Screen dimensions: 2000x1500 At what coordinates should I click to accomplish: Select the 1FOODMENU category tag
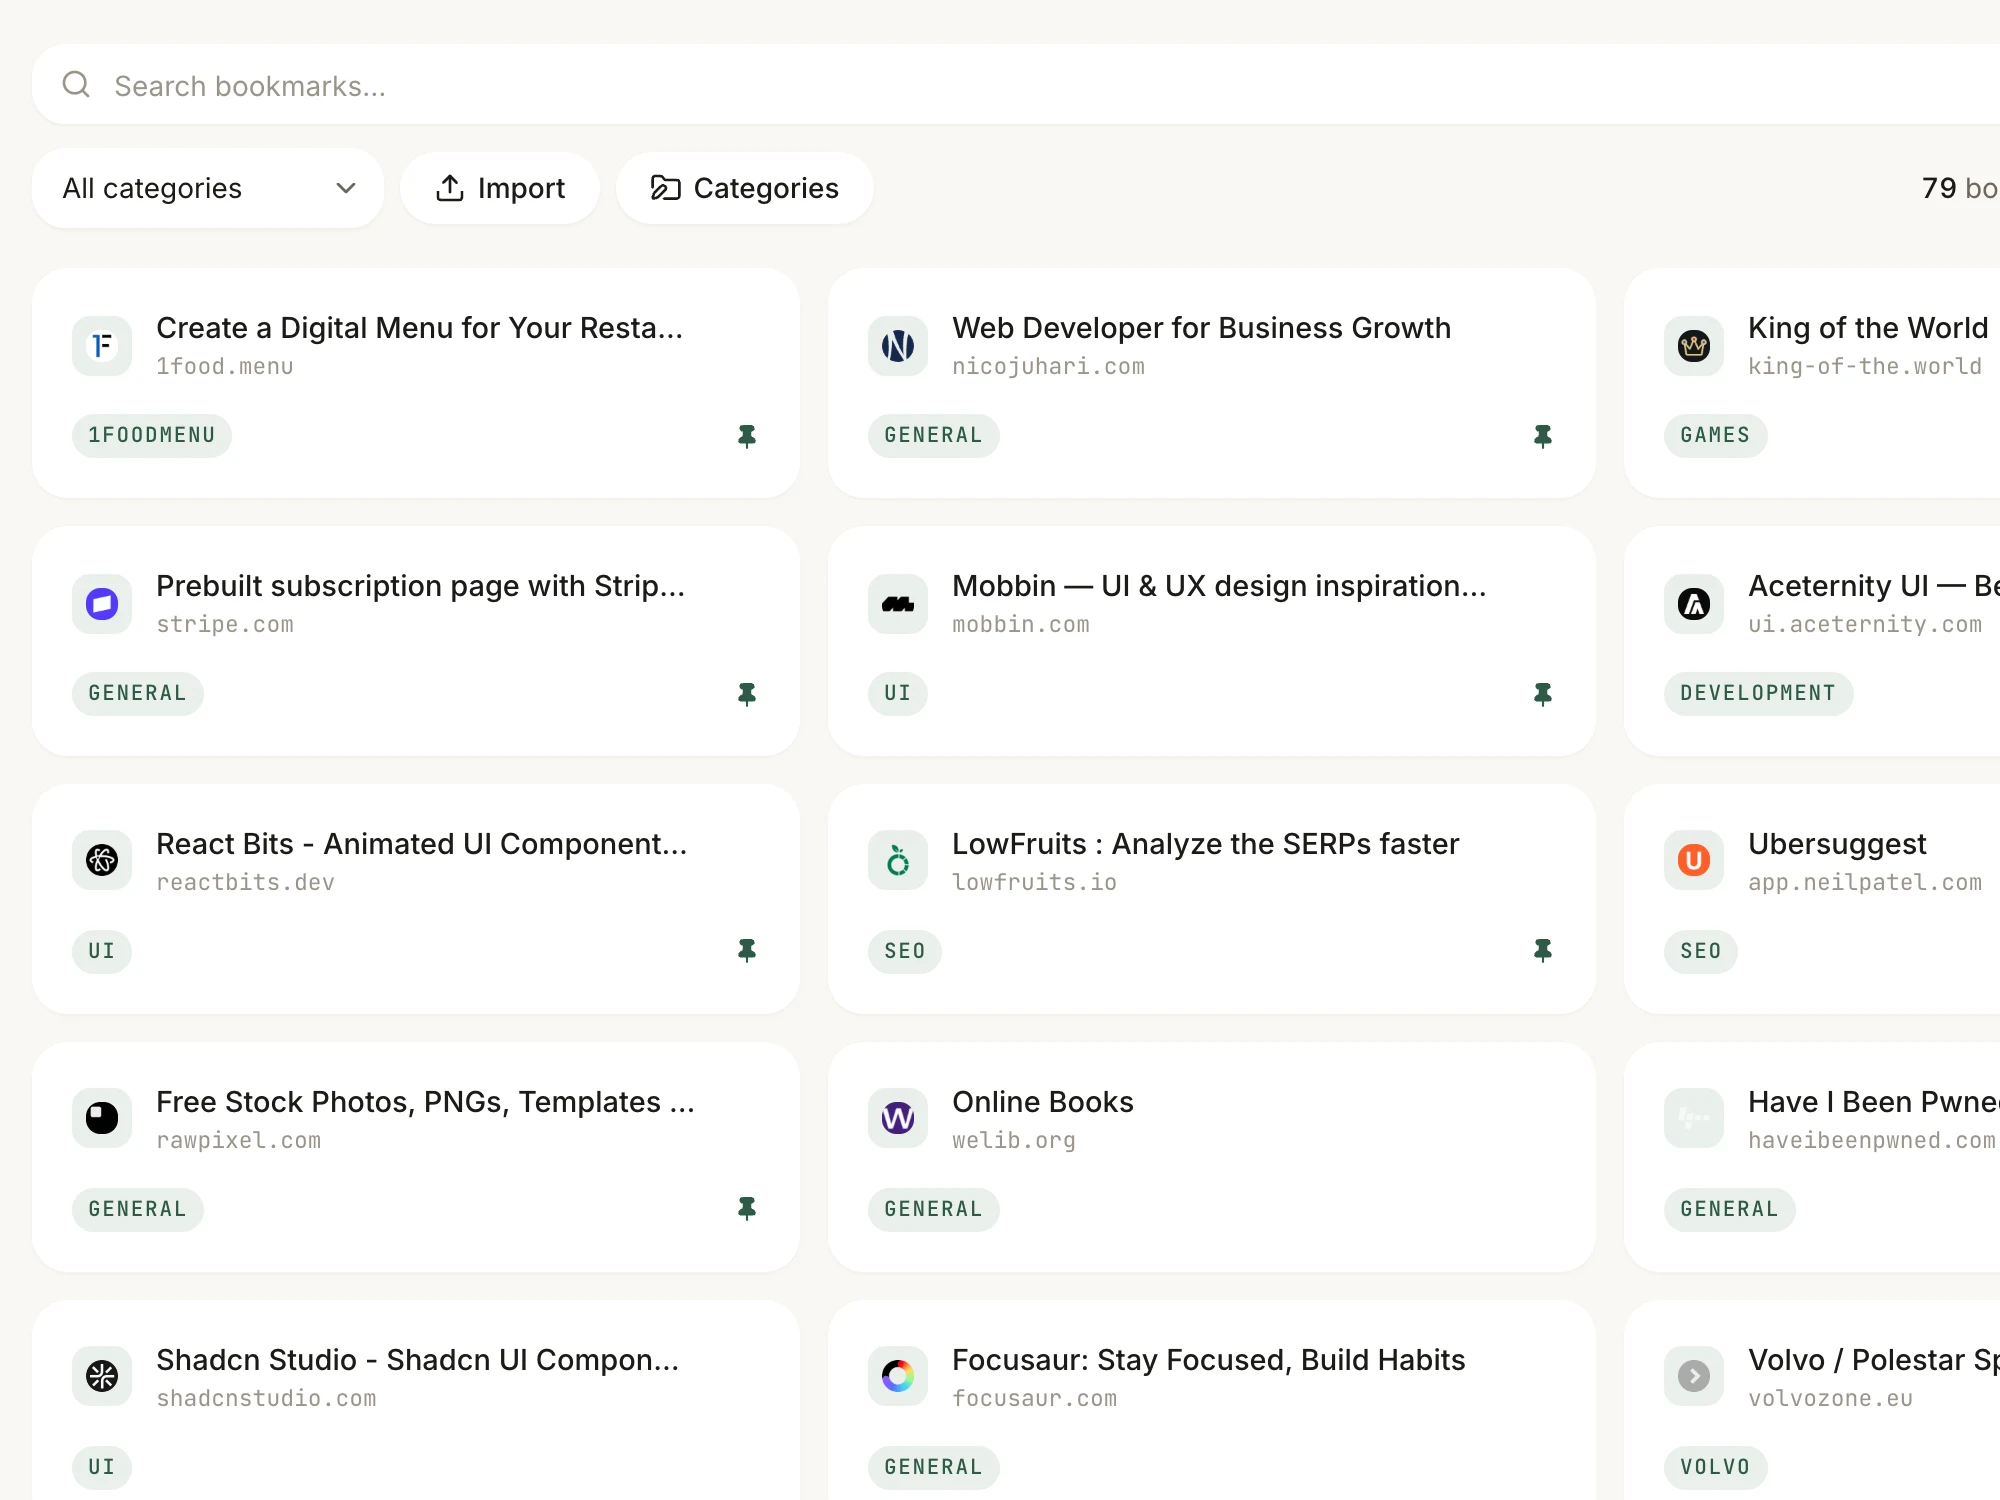click(x=152, y=435)
